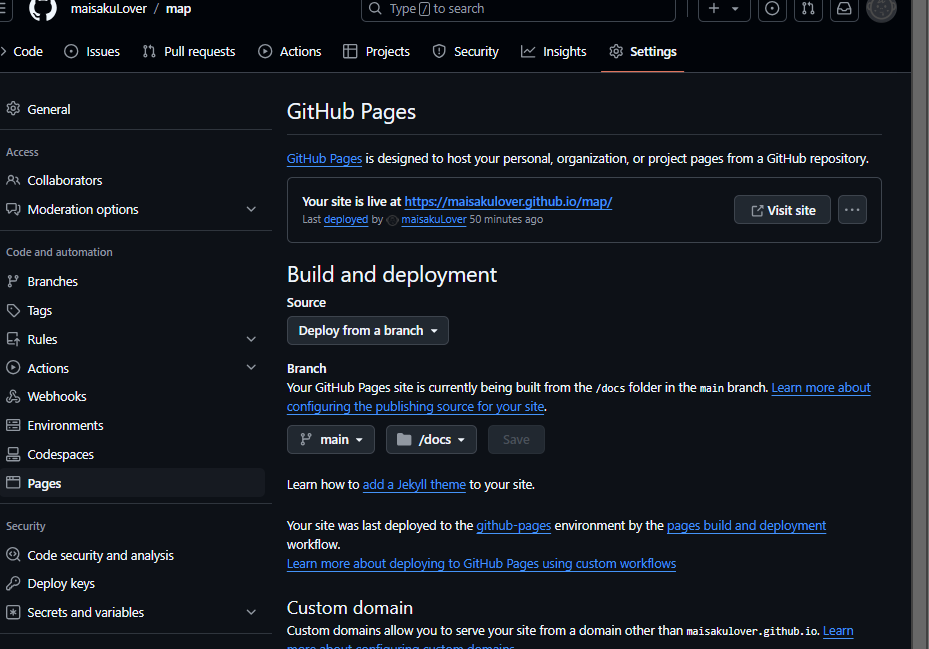Open the notifications inbox icon
The image size is (929, 649).
(x=844, y=9)
